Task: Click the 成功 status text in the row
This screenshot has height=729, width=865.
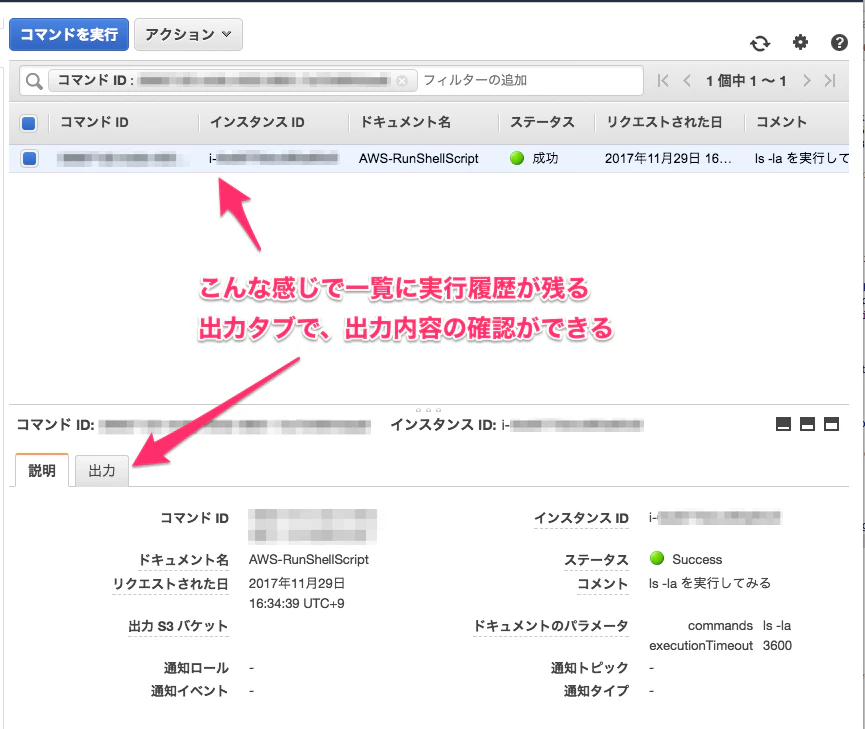Action: [545, 158]
